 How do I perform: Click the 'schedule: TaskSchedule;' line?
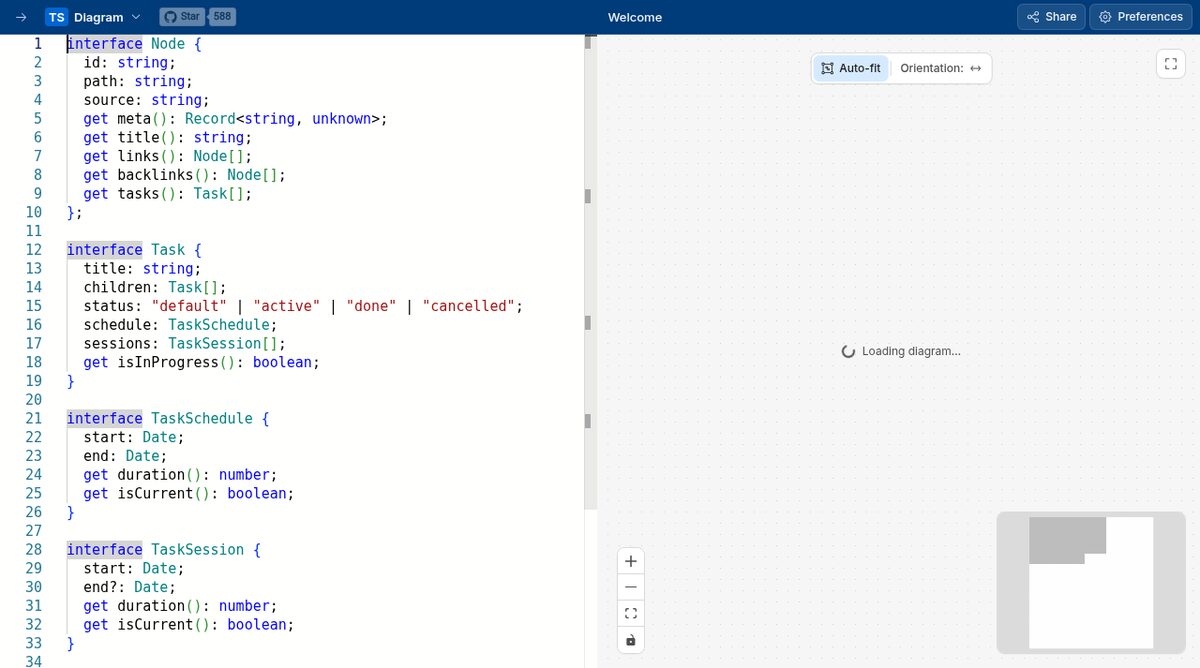tap(180, 325)
